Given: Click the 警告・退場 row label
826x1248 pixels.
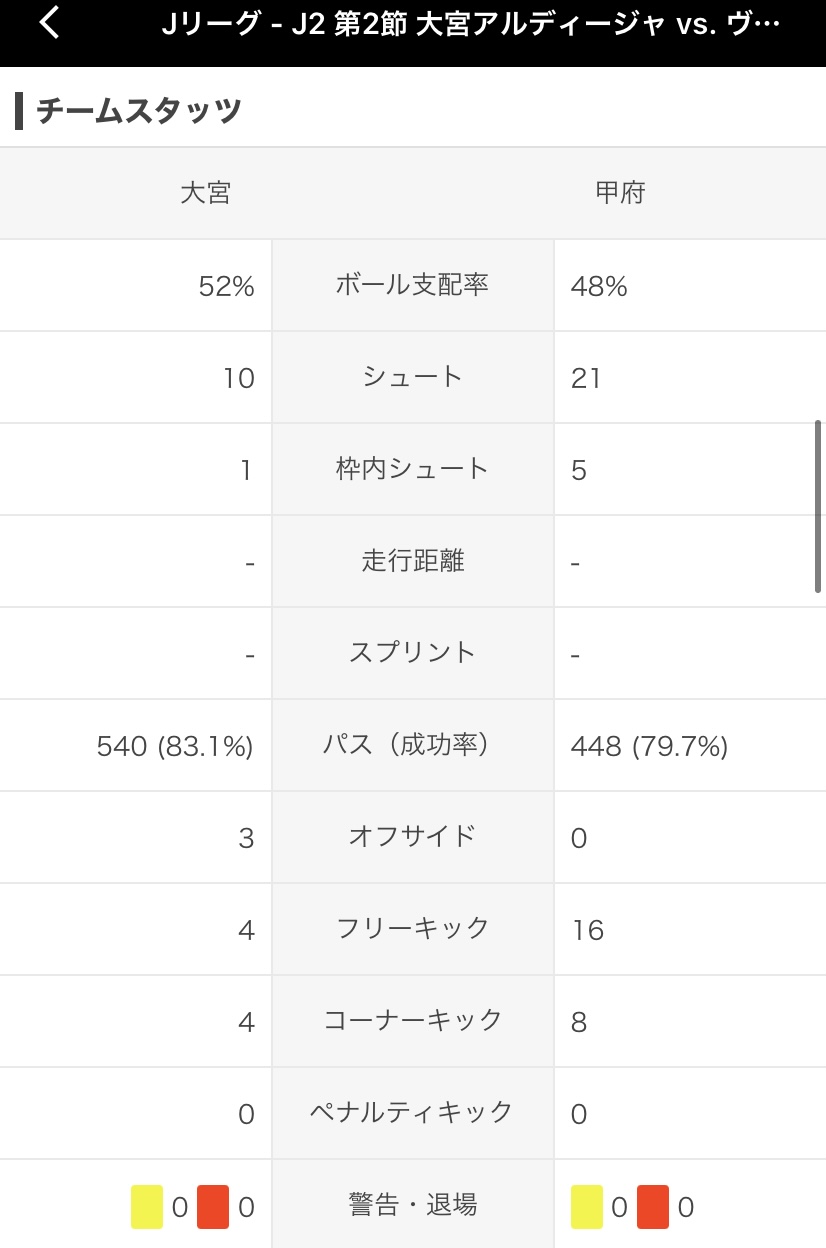Looking at the screenshot, I should pos(412,1205).
